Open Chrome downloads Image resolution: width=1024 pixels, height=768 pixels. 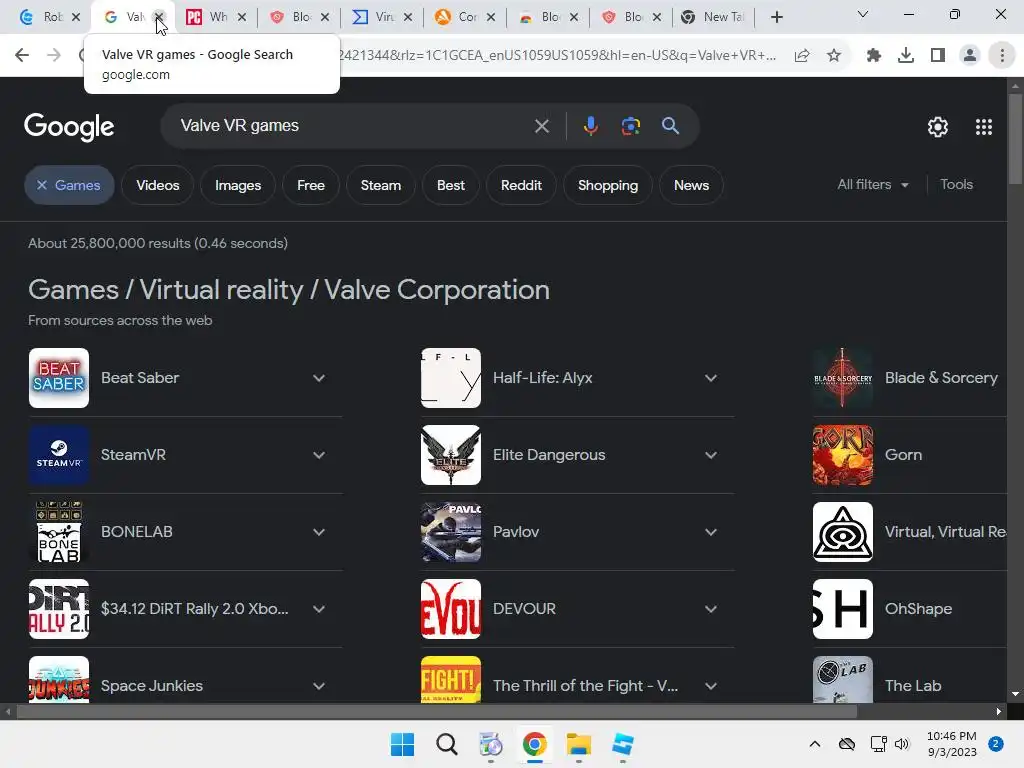coord(906,56)
